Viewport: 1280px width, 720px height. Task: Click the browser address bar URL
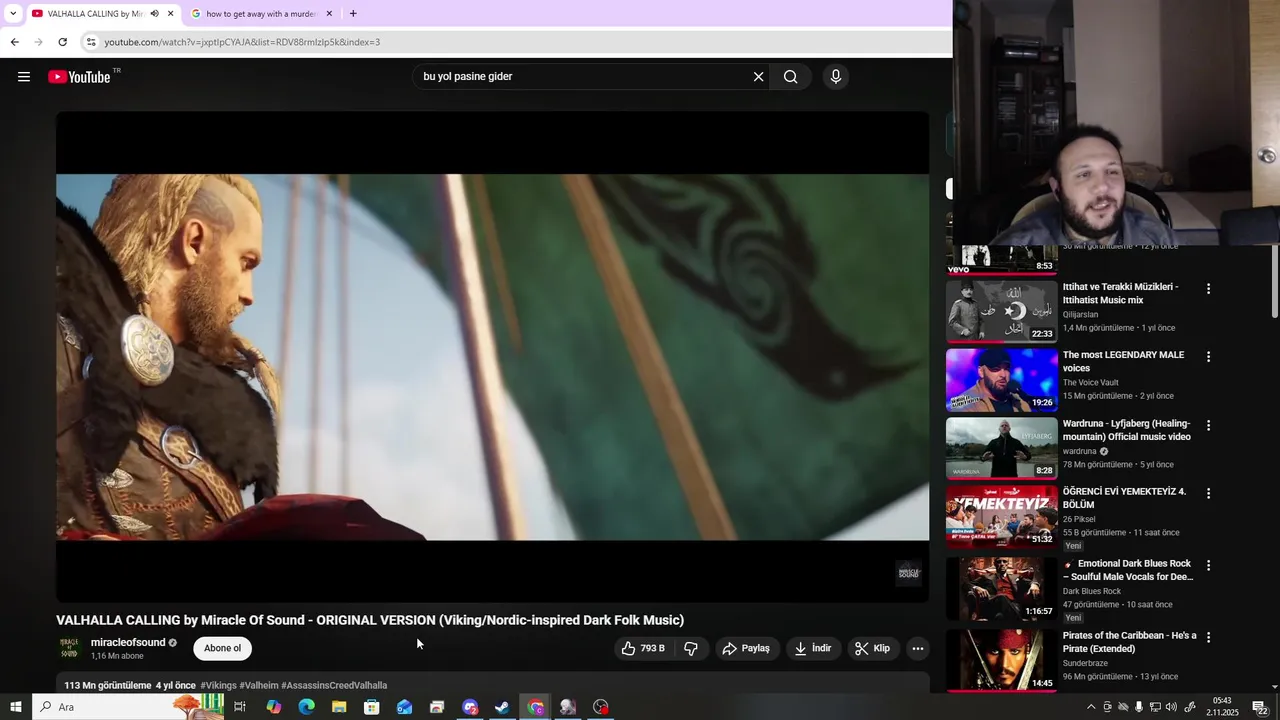click(x=242, y=42)
